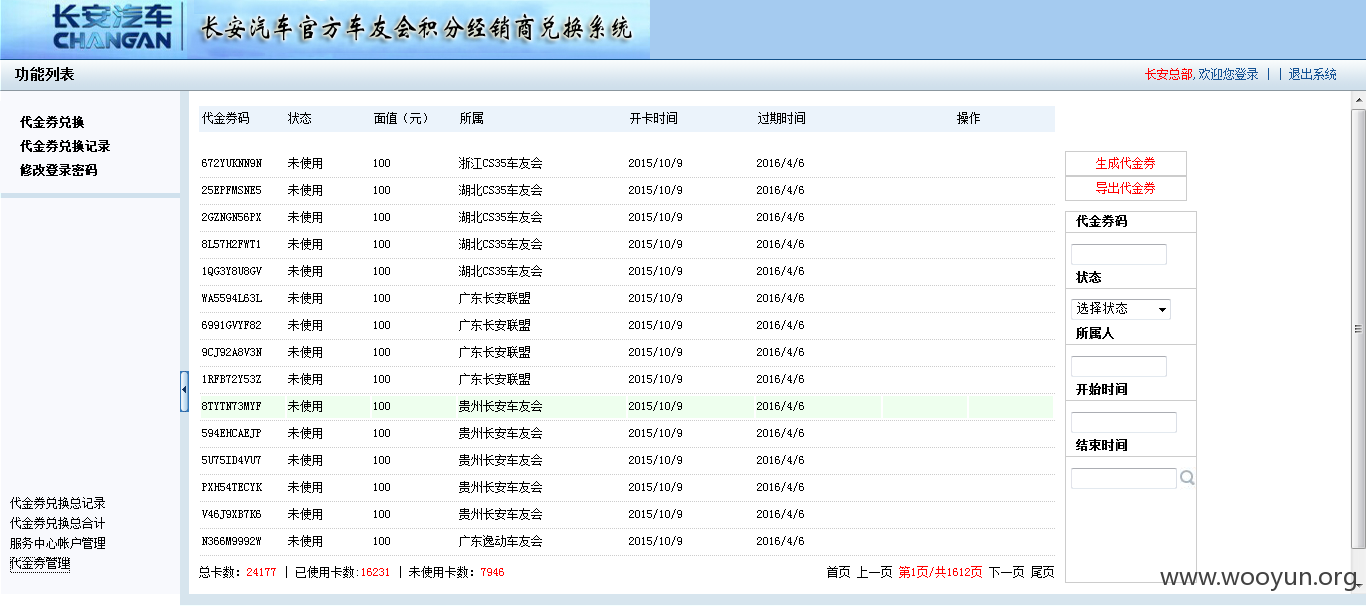Click 退出系统 logout link
The width and height of the screenshot is (1366, 606).
tap(1312, 74)
